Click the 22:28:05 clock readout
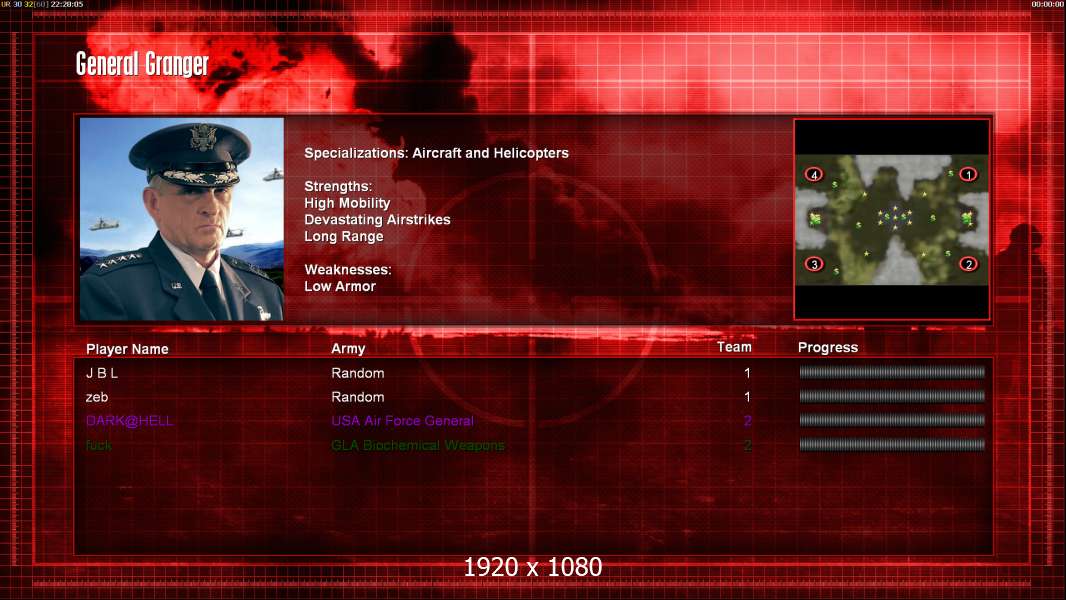 coord(67,4)
